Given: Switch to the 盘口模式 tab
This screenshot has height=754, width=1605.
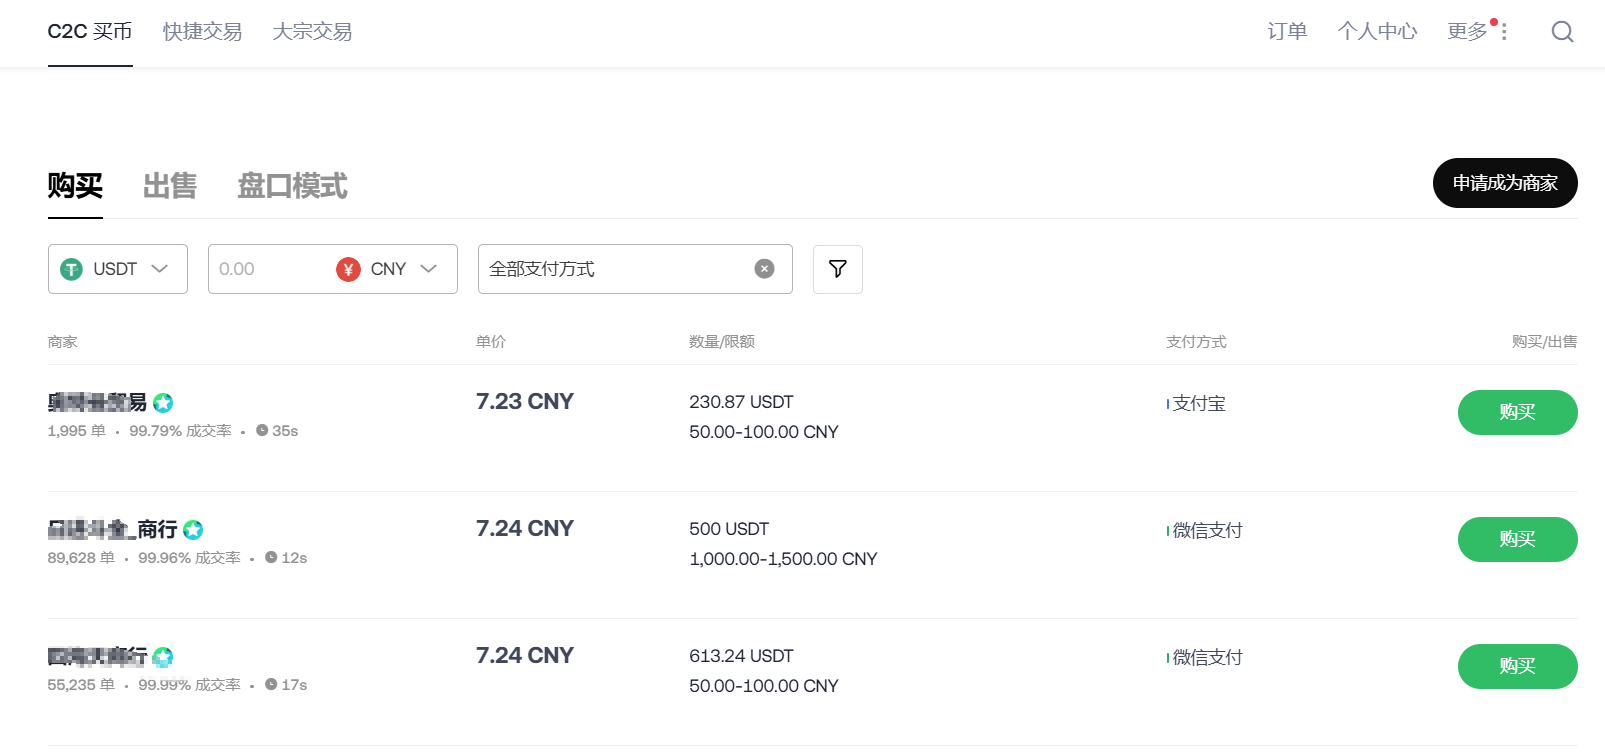Looking at the screenshot, I should 292,186.
